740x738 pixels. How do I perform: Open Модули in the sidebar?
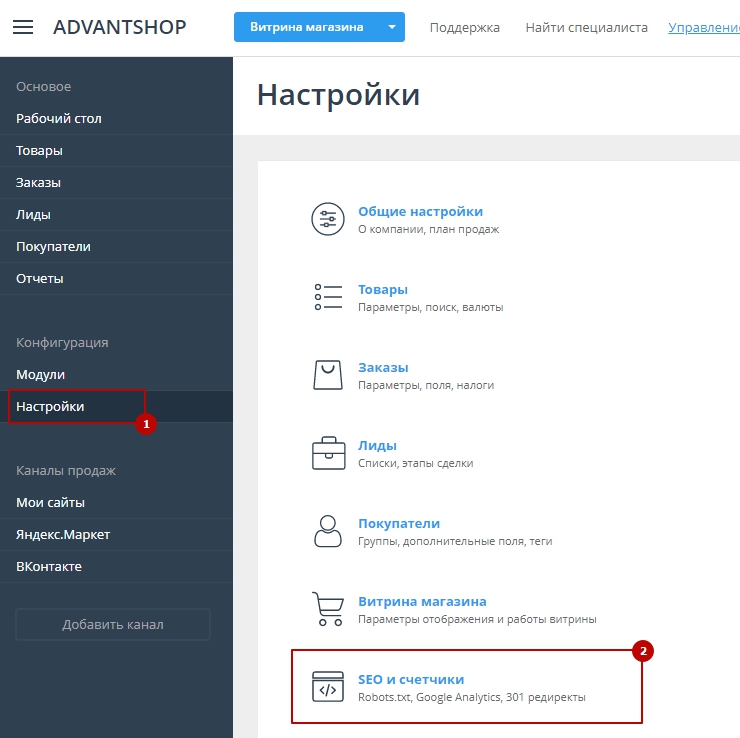[x=40, y=374]
